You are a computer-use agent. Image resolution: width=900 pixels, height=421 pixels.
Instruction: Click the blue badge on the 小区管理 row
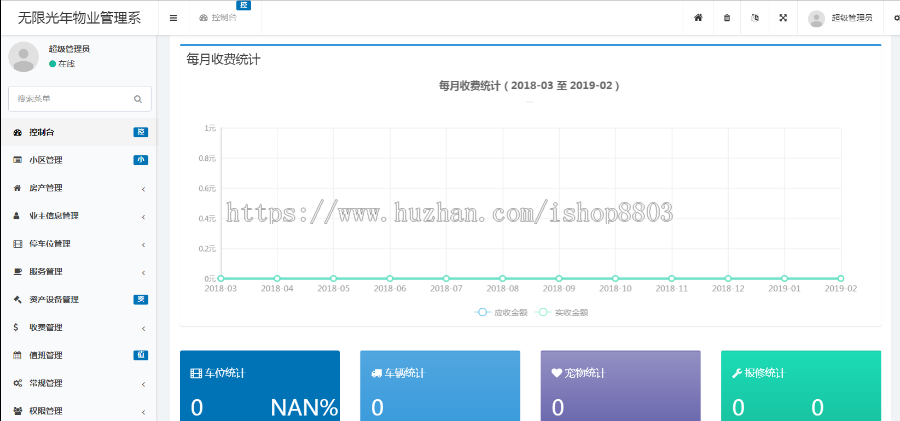pyautogui.click(x=141, y=160)
